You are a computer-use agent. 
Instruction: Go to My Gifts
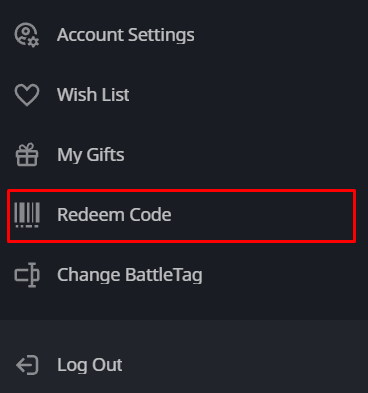point(184,155)
